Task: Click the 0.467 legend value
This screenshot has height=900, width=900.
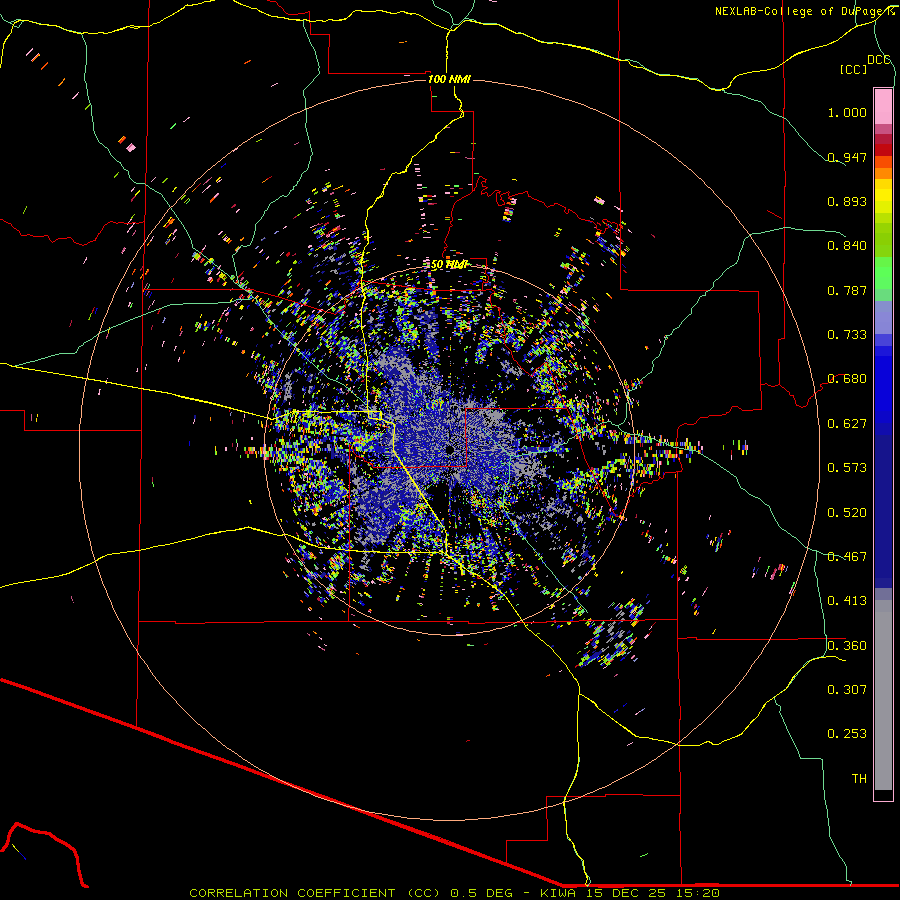Action: pos(847,557)
